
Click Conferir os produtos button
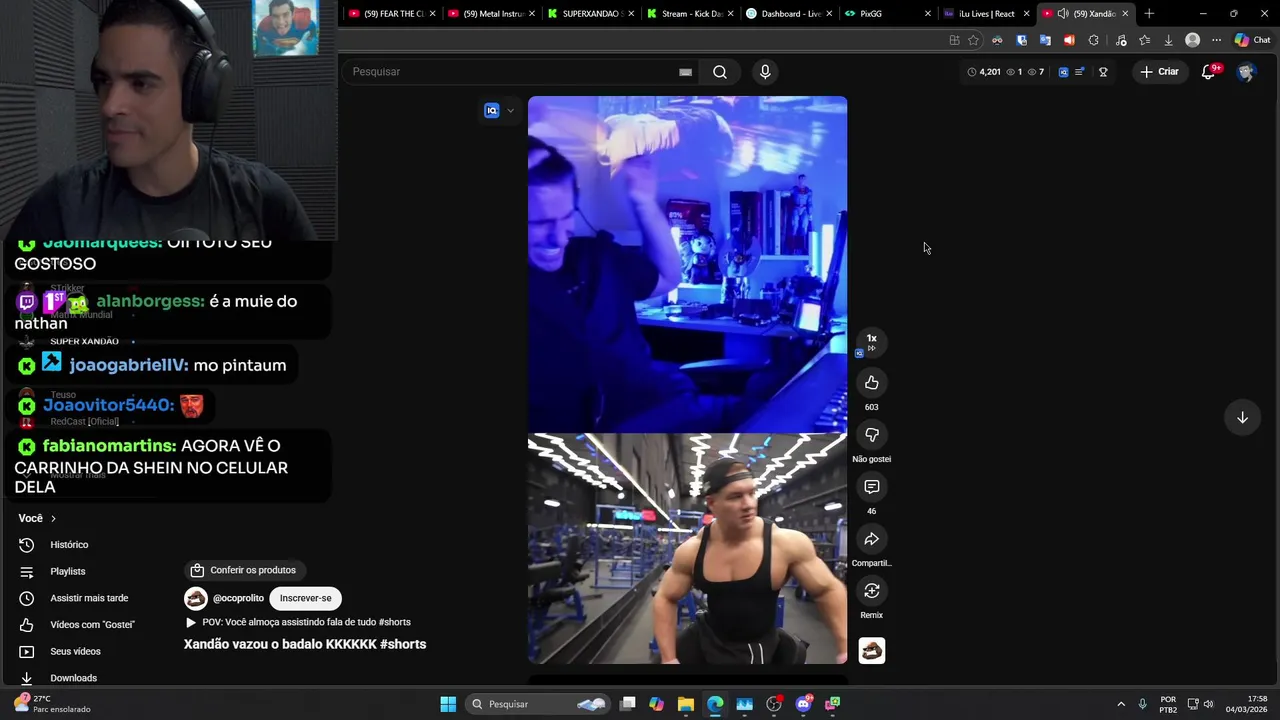(x=246, y=570)
